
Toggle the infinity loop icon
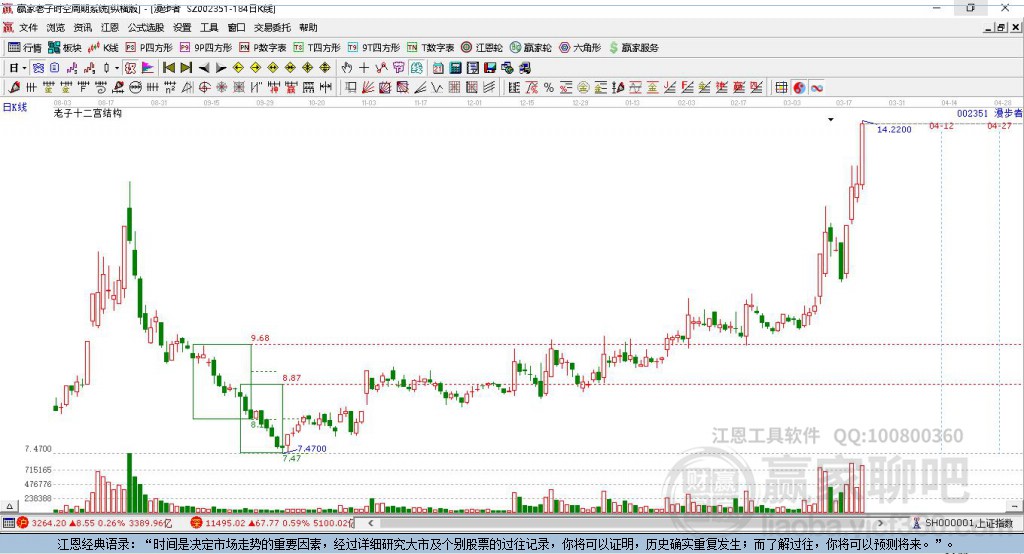pos(816,88)
